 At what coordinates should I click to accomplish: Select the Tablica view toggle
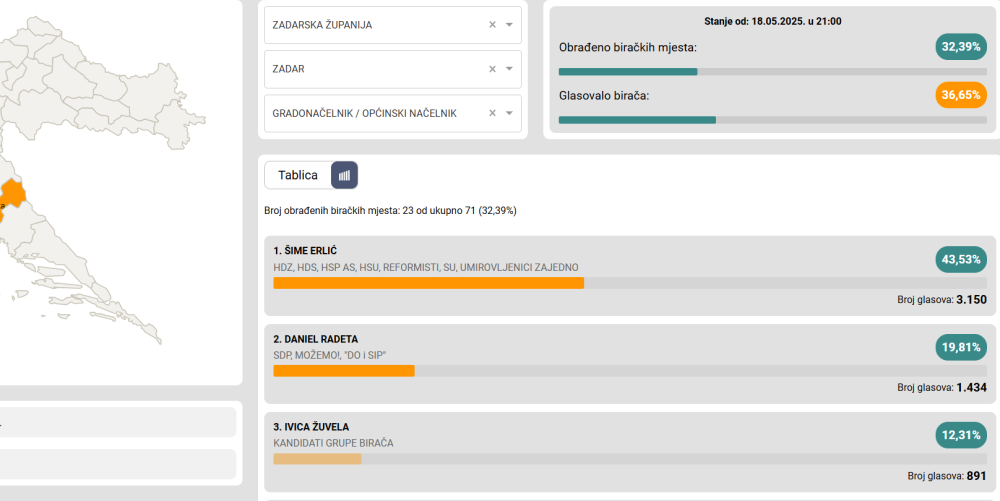click(x=298, y=175)
